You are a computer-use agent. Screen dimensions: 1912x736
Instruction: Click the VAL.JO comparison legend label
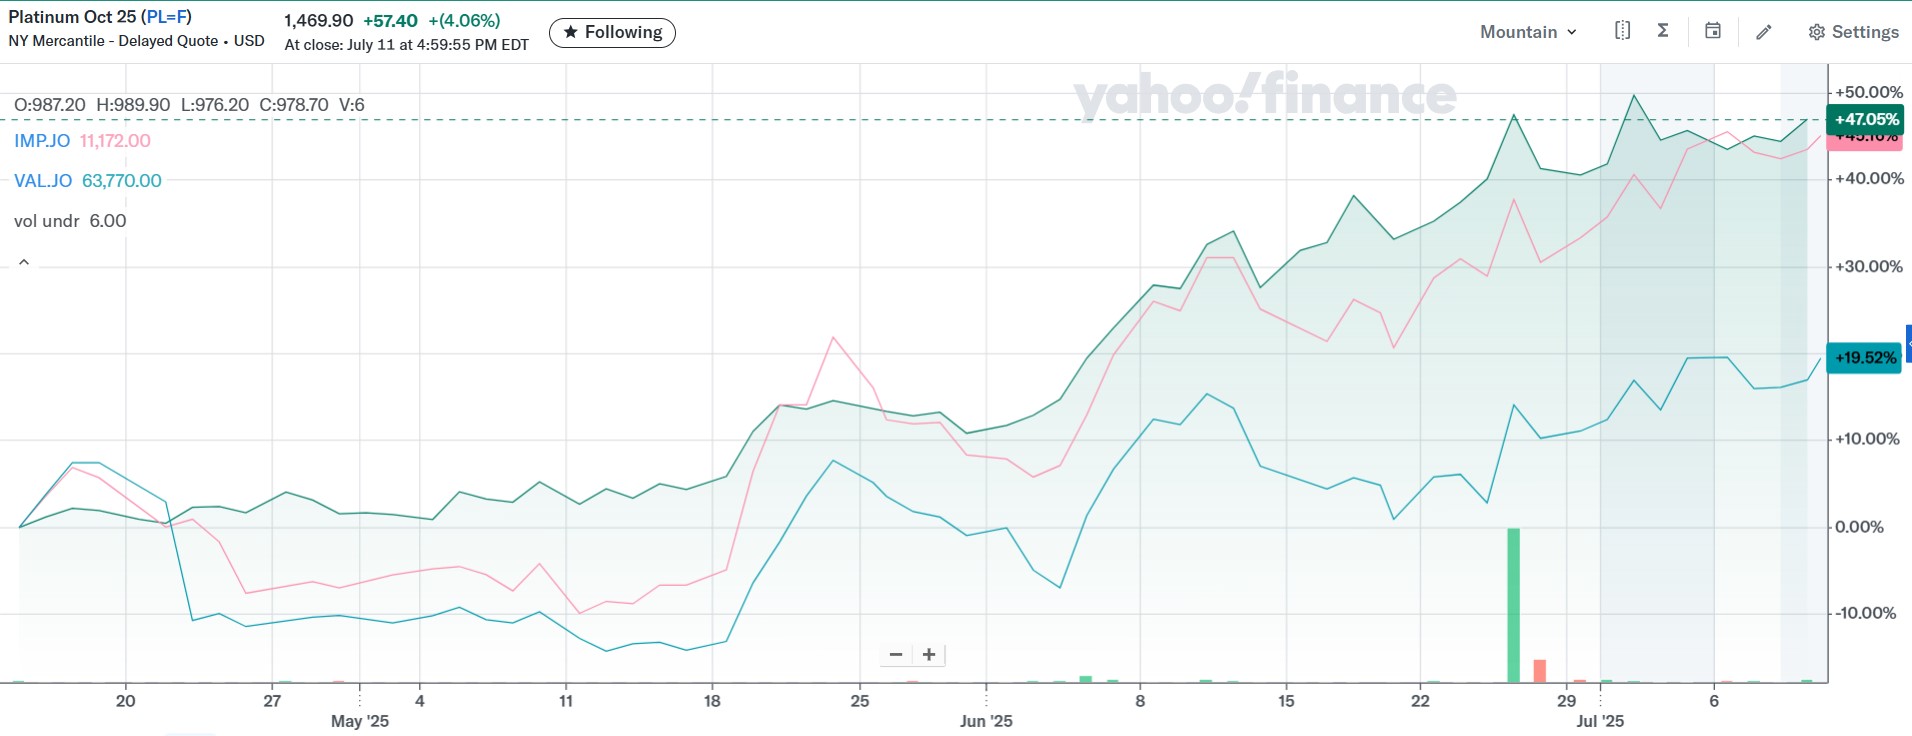click(43, 181)
